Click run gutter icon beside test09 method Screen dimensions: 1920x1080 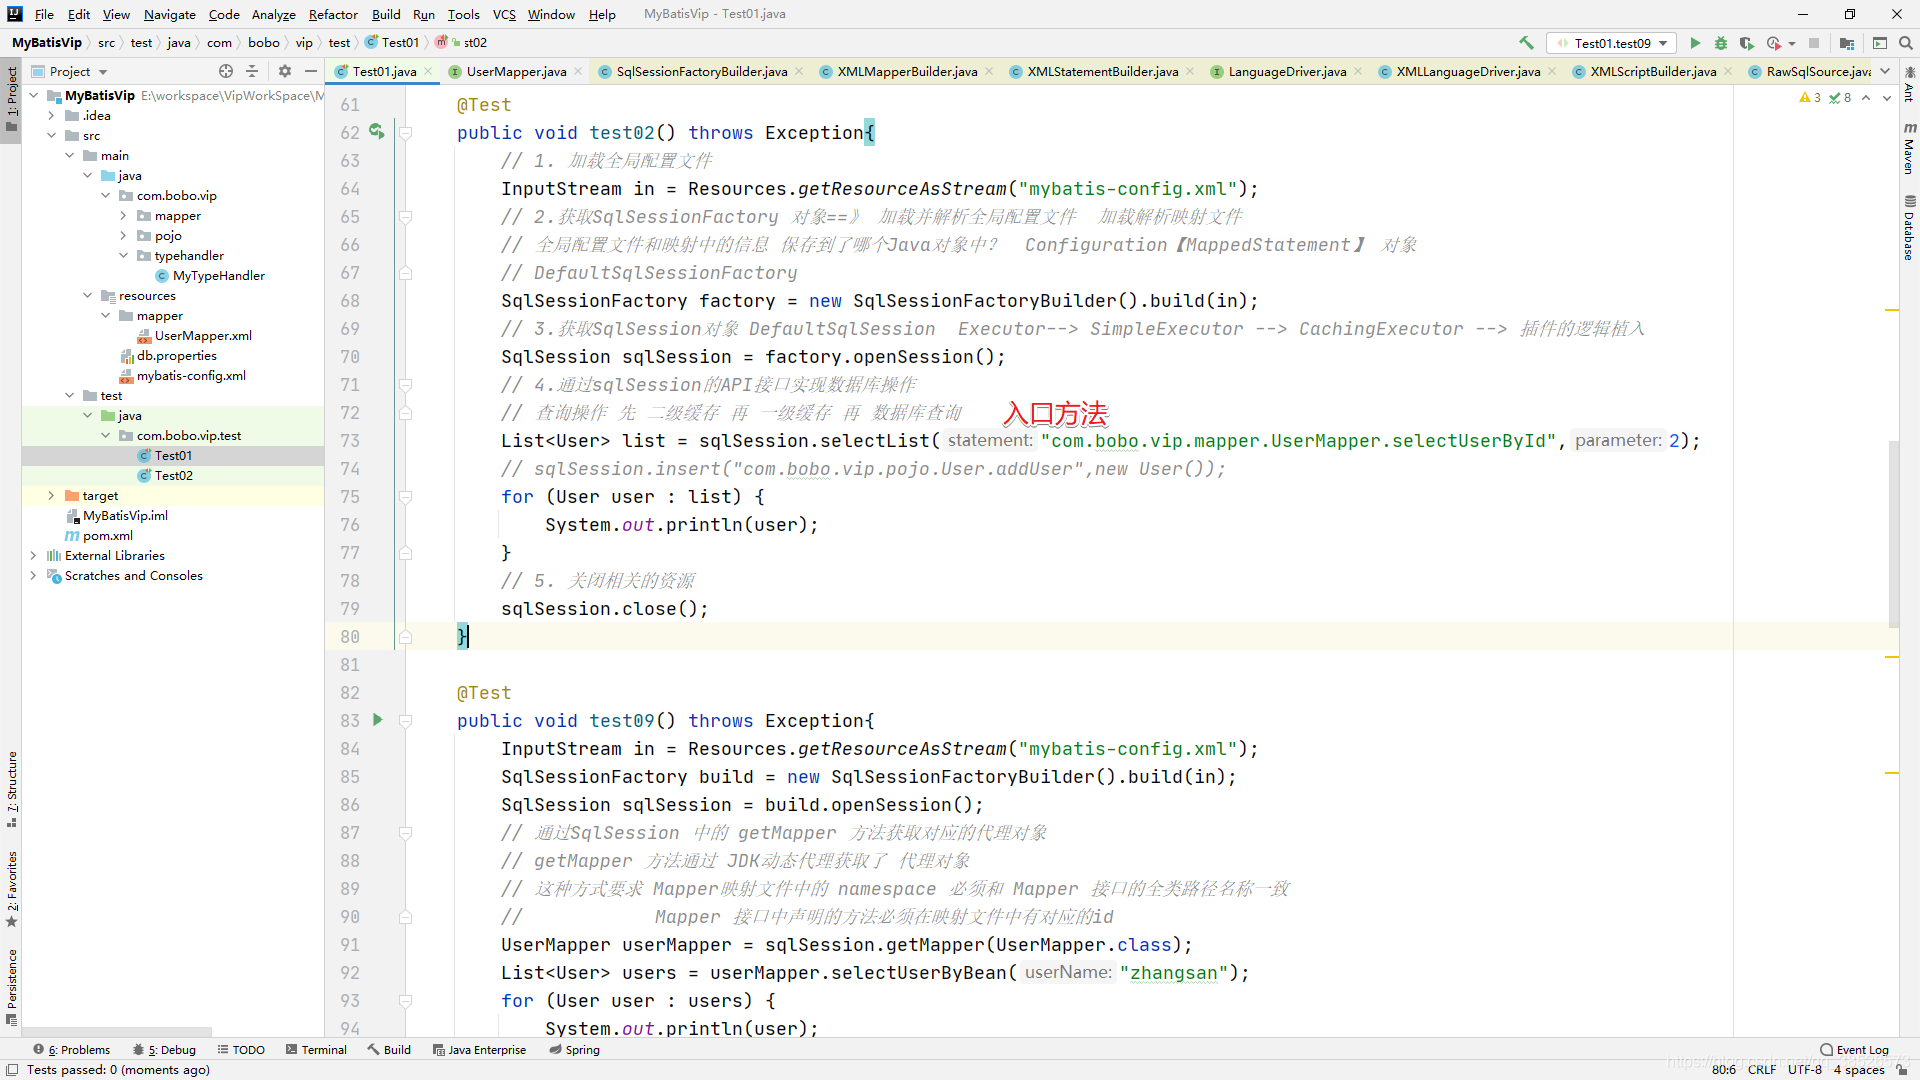coord(378,720)
